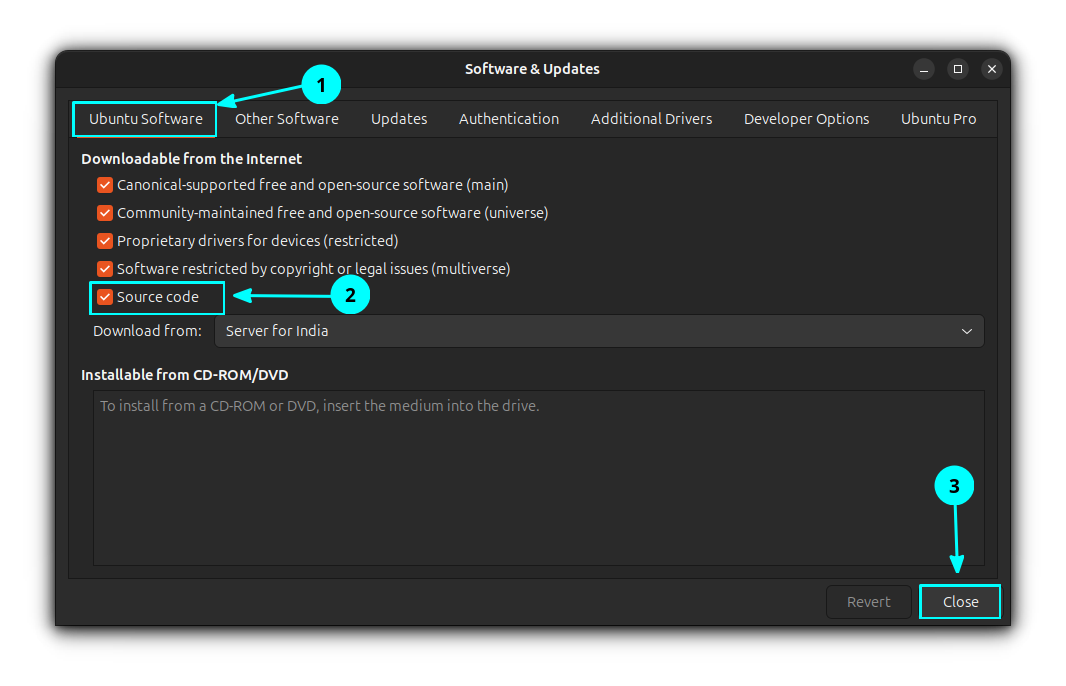Open the Updates tab
The height and width of the screenshot is (686, 1066).
(398, 118)
